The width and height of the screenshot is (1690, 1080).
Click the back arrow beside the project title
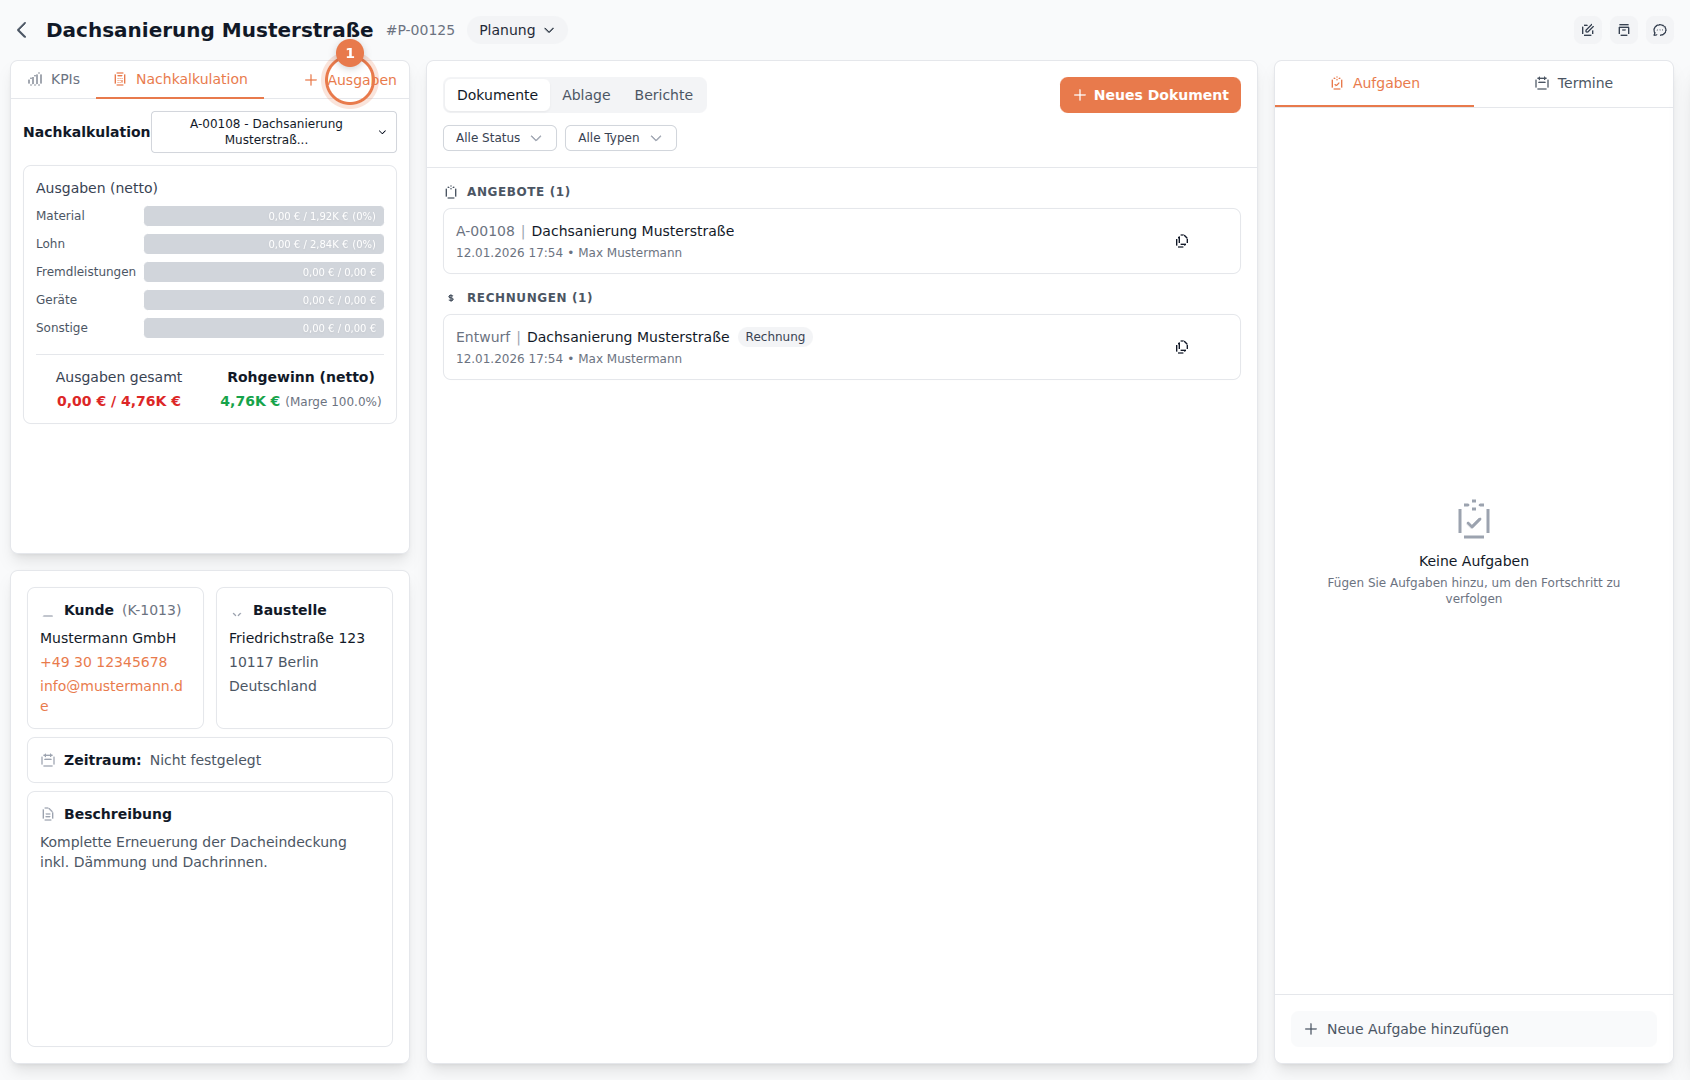[22, 30]
